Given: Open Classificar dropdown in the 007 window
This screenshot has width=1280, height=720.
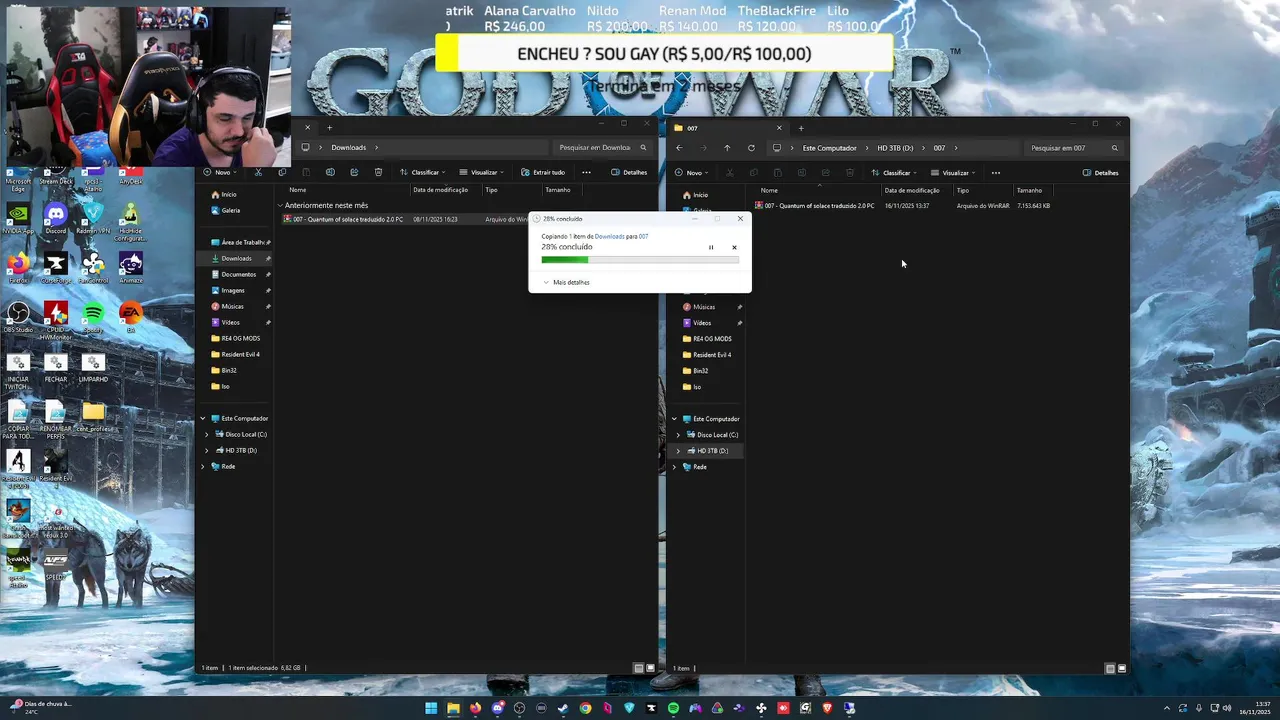Looking at the screenshot, I should point(895,172).
